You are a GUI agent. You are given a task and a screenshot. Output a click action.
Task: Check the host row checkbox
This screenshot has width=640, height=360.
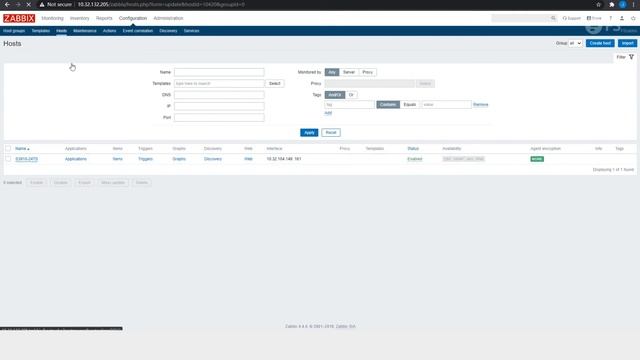click(8, 159)
